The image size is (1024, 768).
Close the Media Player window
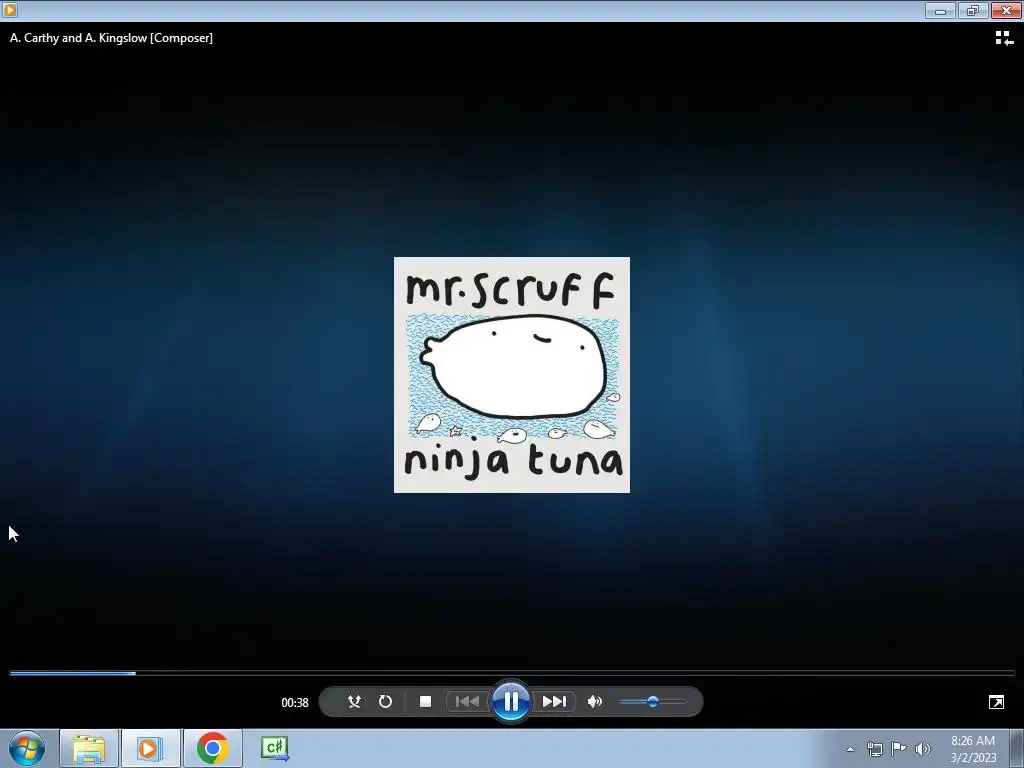[1006, 10]
